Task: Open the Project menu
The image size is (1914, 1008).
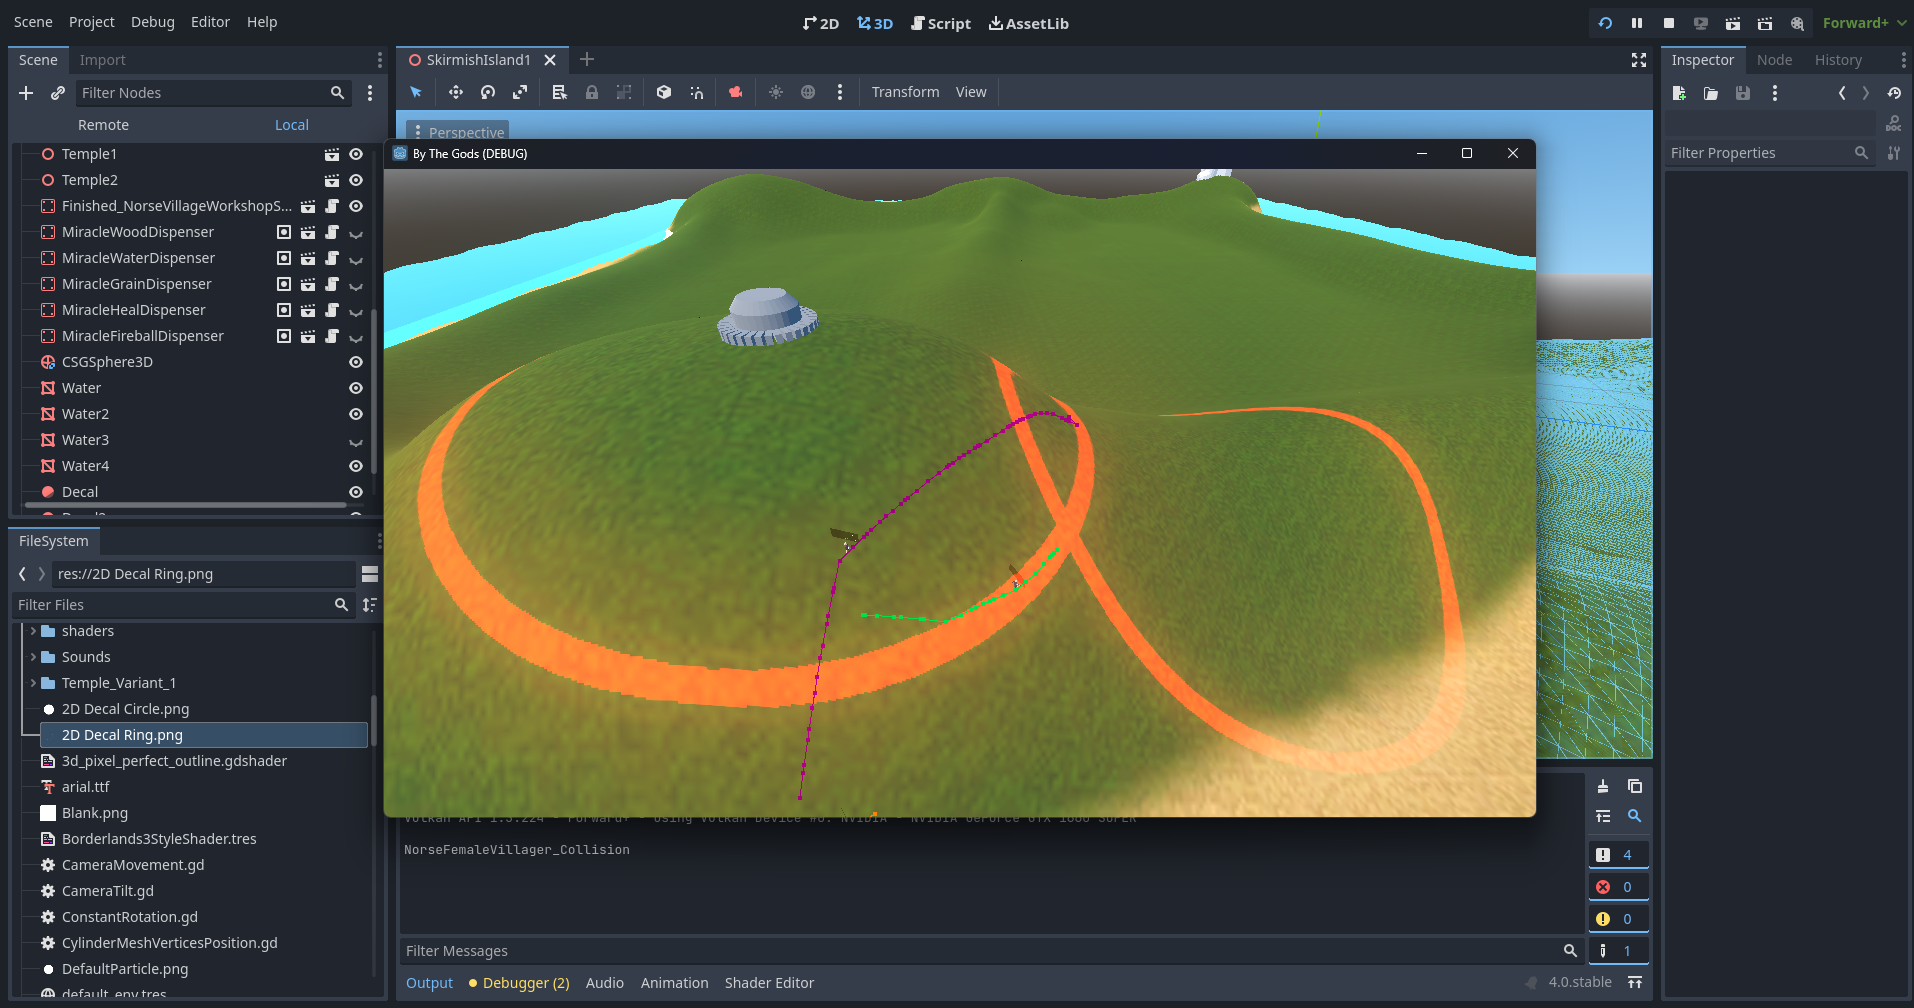Action: pyautogui.click(x=92, y=22)
